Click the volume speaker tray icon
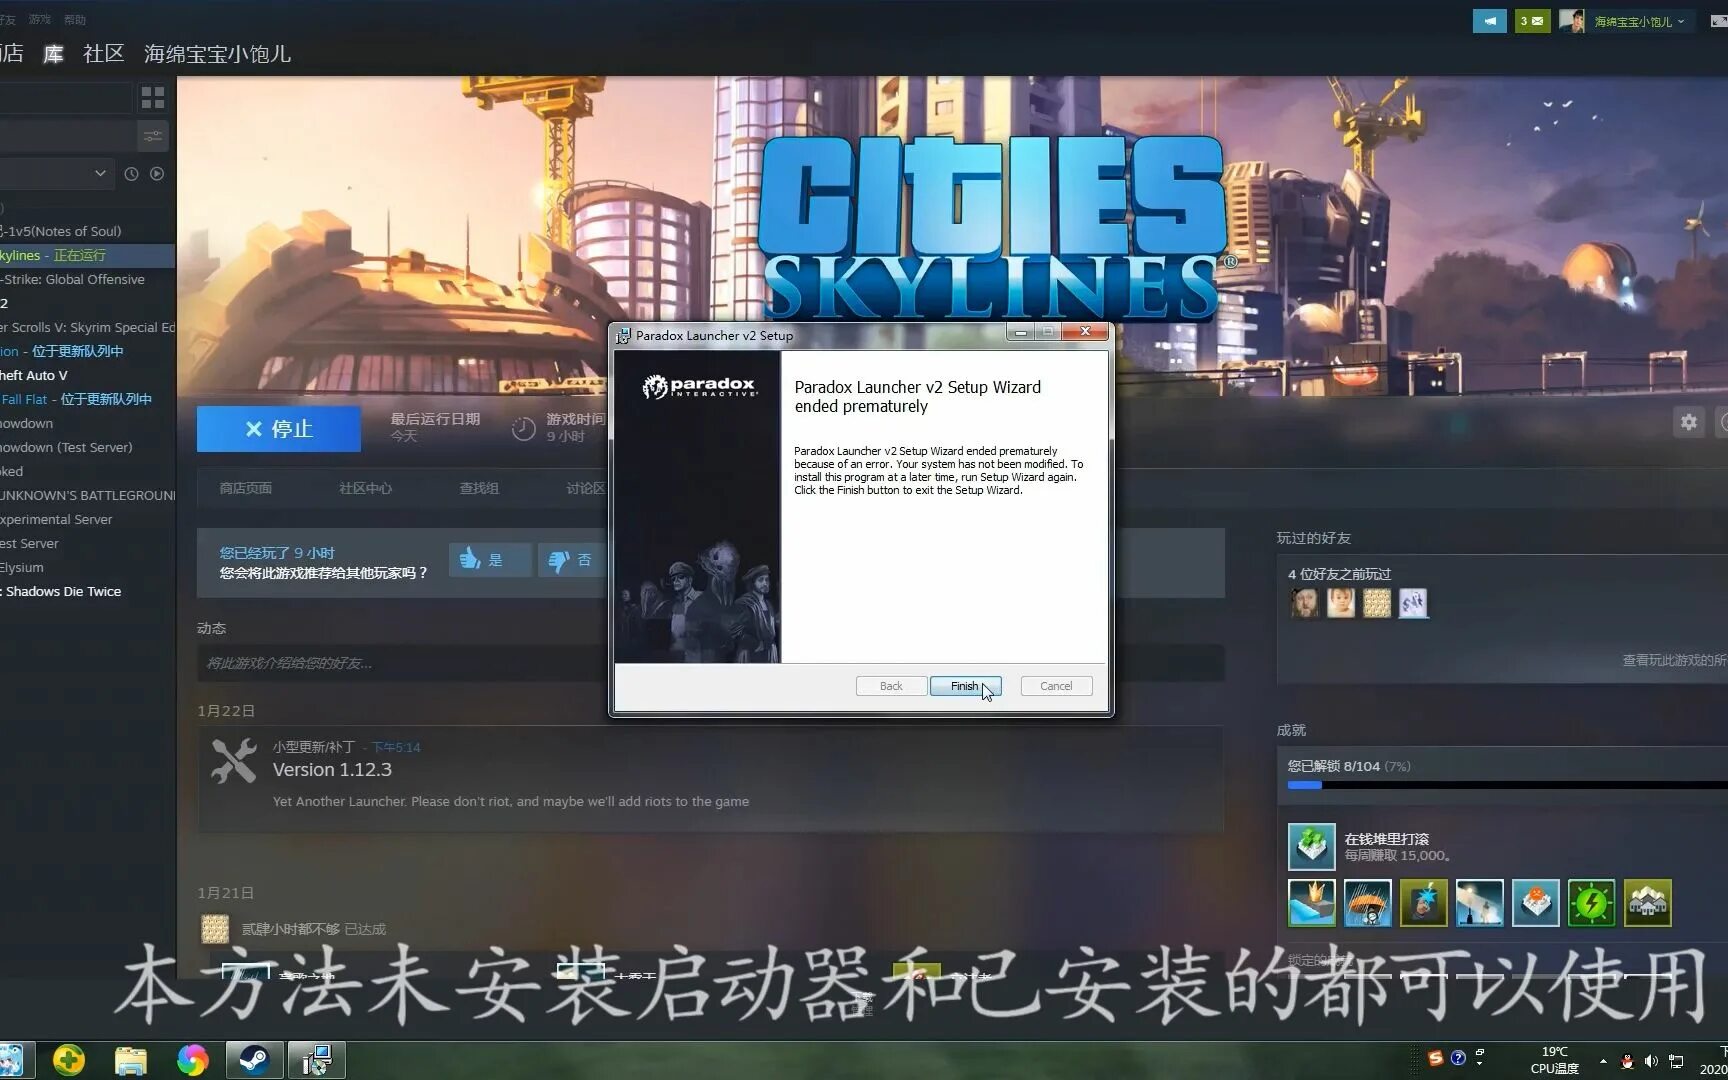Viewport: 1728px width, 1080px height. 1651,1061
